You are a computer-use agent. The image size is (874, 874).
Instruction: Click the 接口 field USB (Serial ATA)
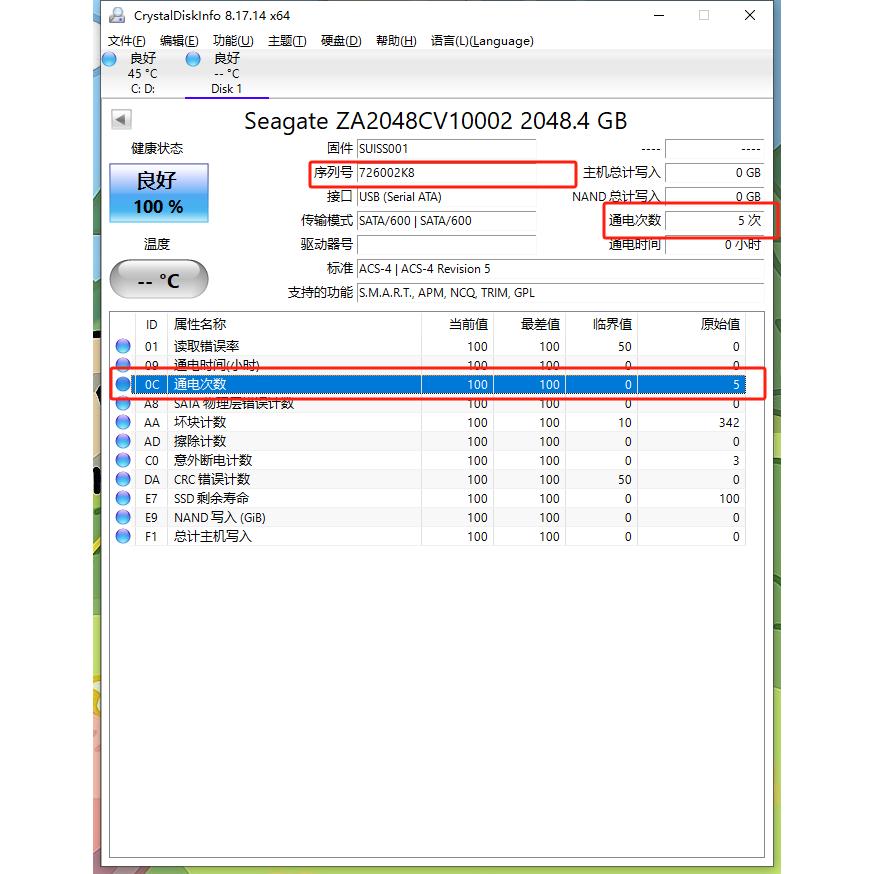pyautogui.click(x=446, y=197)
